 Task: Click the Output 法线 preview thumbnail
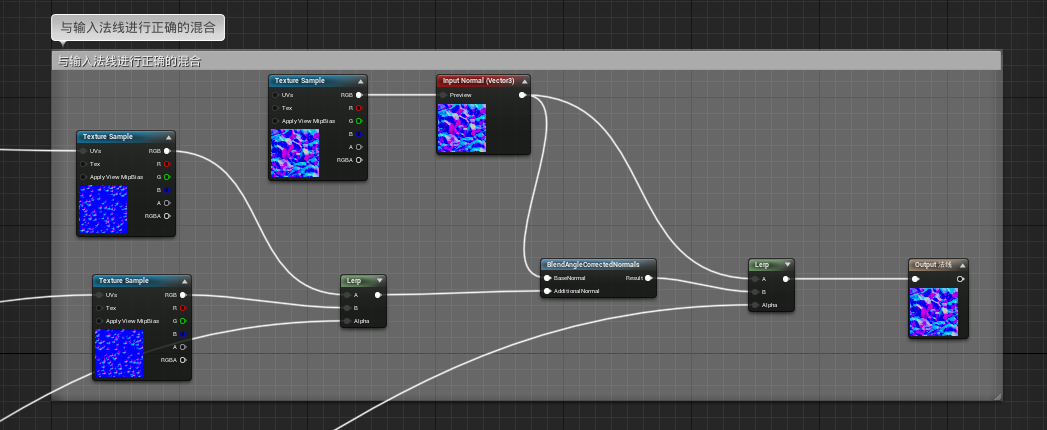933,312
